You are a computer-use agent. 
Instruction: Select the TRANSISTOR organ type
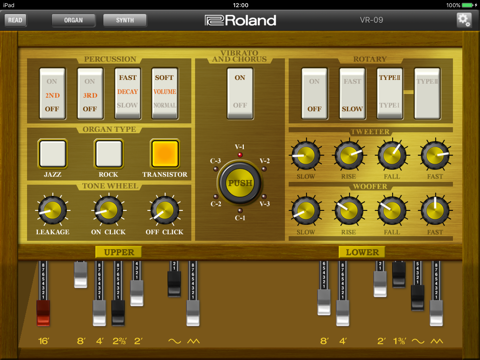coord(165,154)
